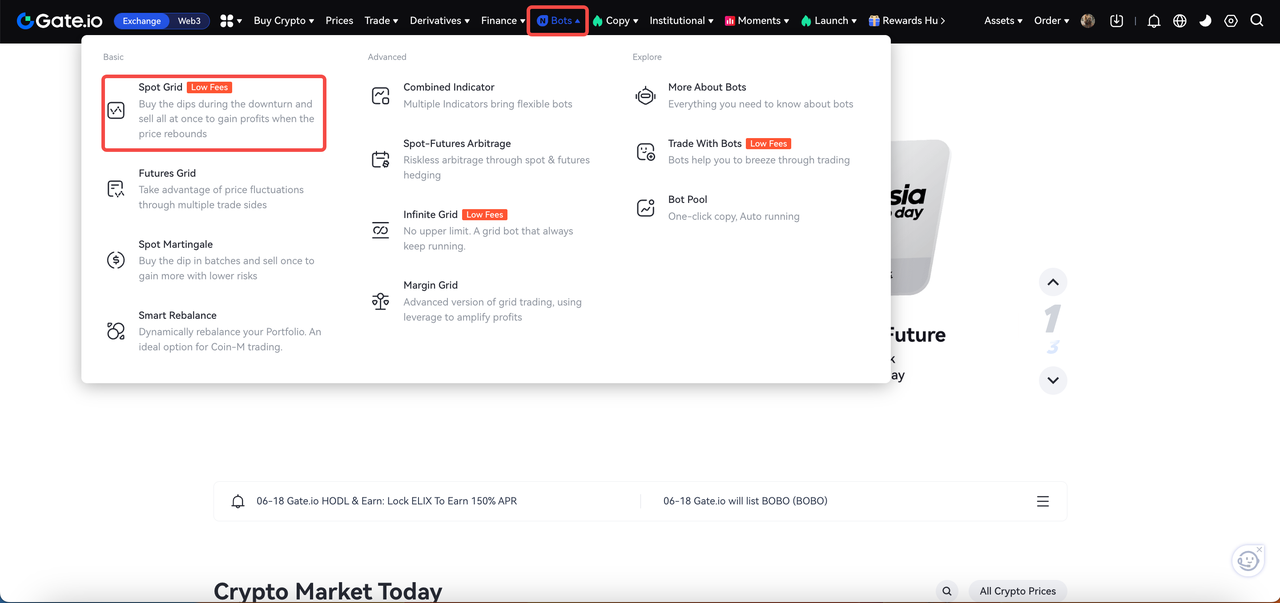Screen dimensions: 1280x603
Task: Switch to the Web3 mode
Action: point(189,21)
